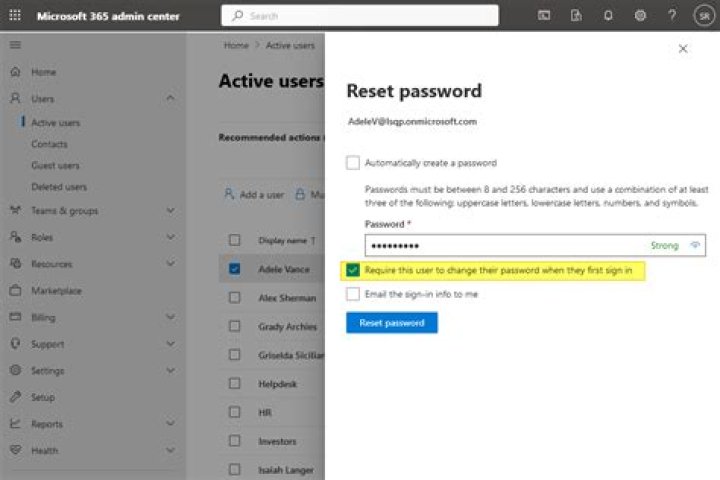Screen dimensions: 720x480
Task: Open Contacts in the sidebar
Action: (49, 144)
